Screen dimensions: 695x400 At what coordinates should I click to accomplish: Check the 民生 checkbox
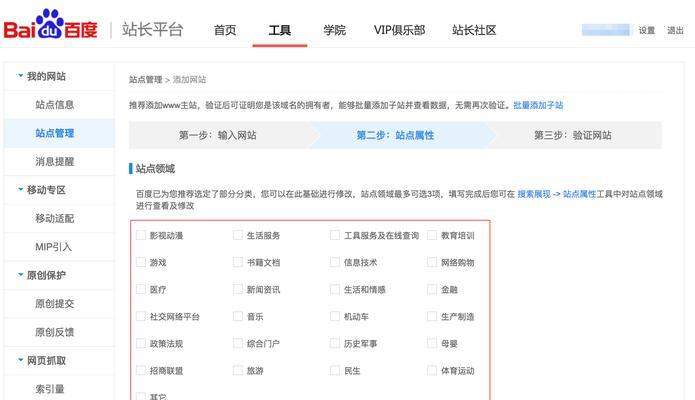tap(335, 370)
